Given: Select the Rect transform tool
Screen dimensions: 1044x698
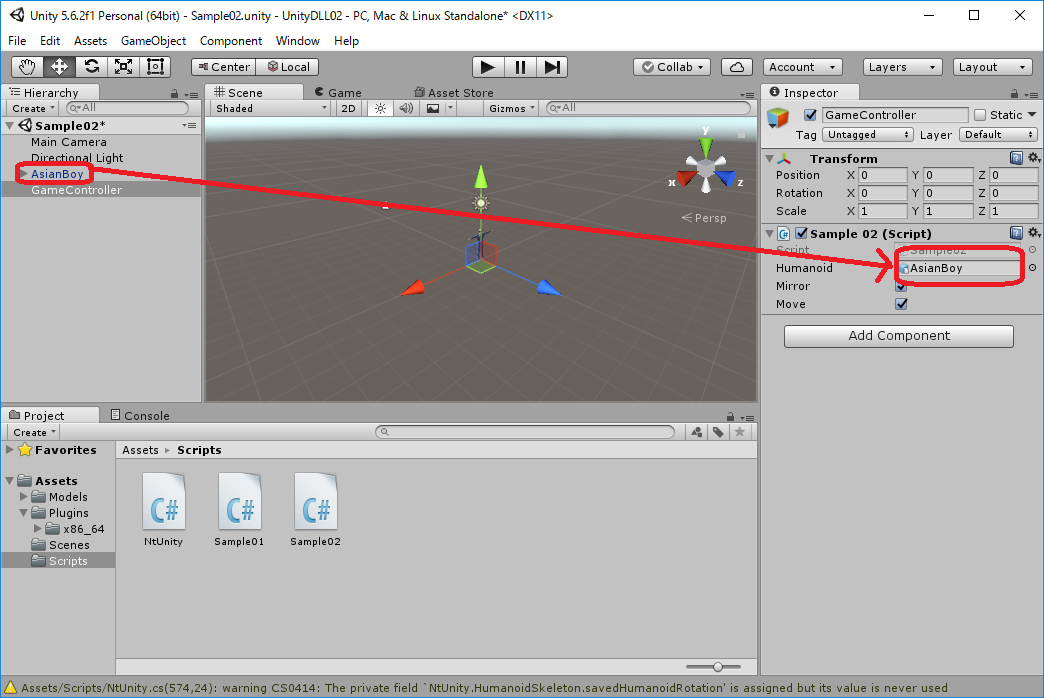Looking at the screenshot, I should click(x=155, y=67).
